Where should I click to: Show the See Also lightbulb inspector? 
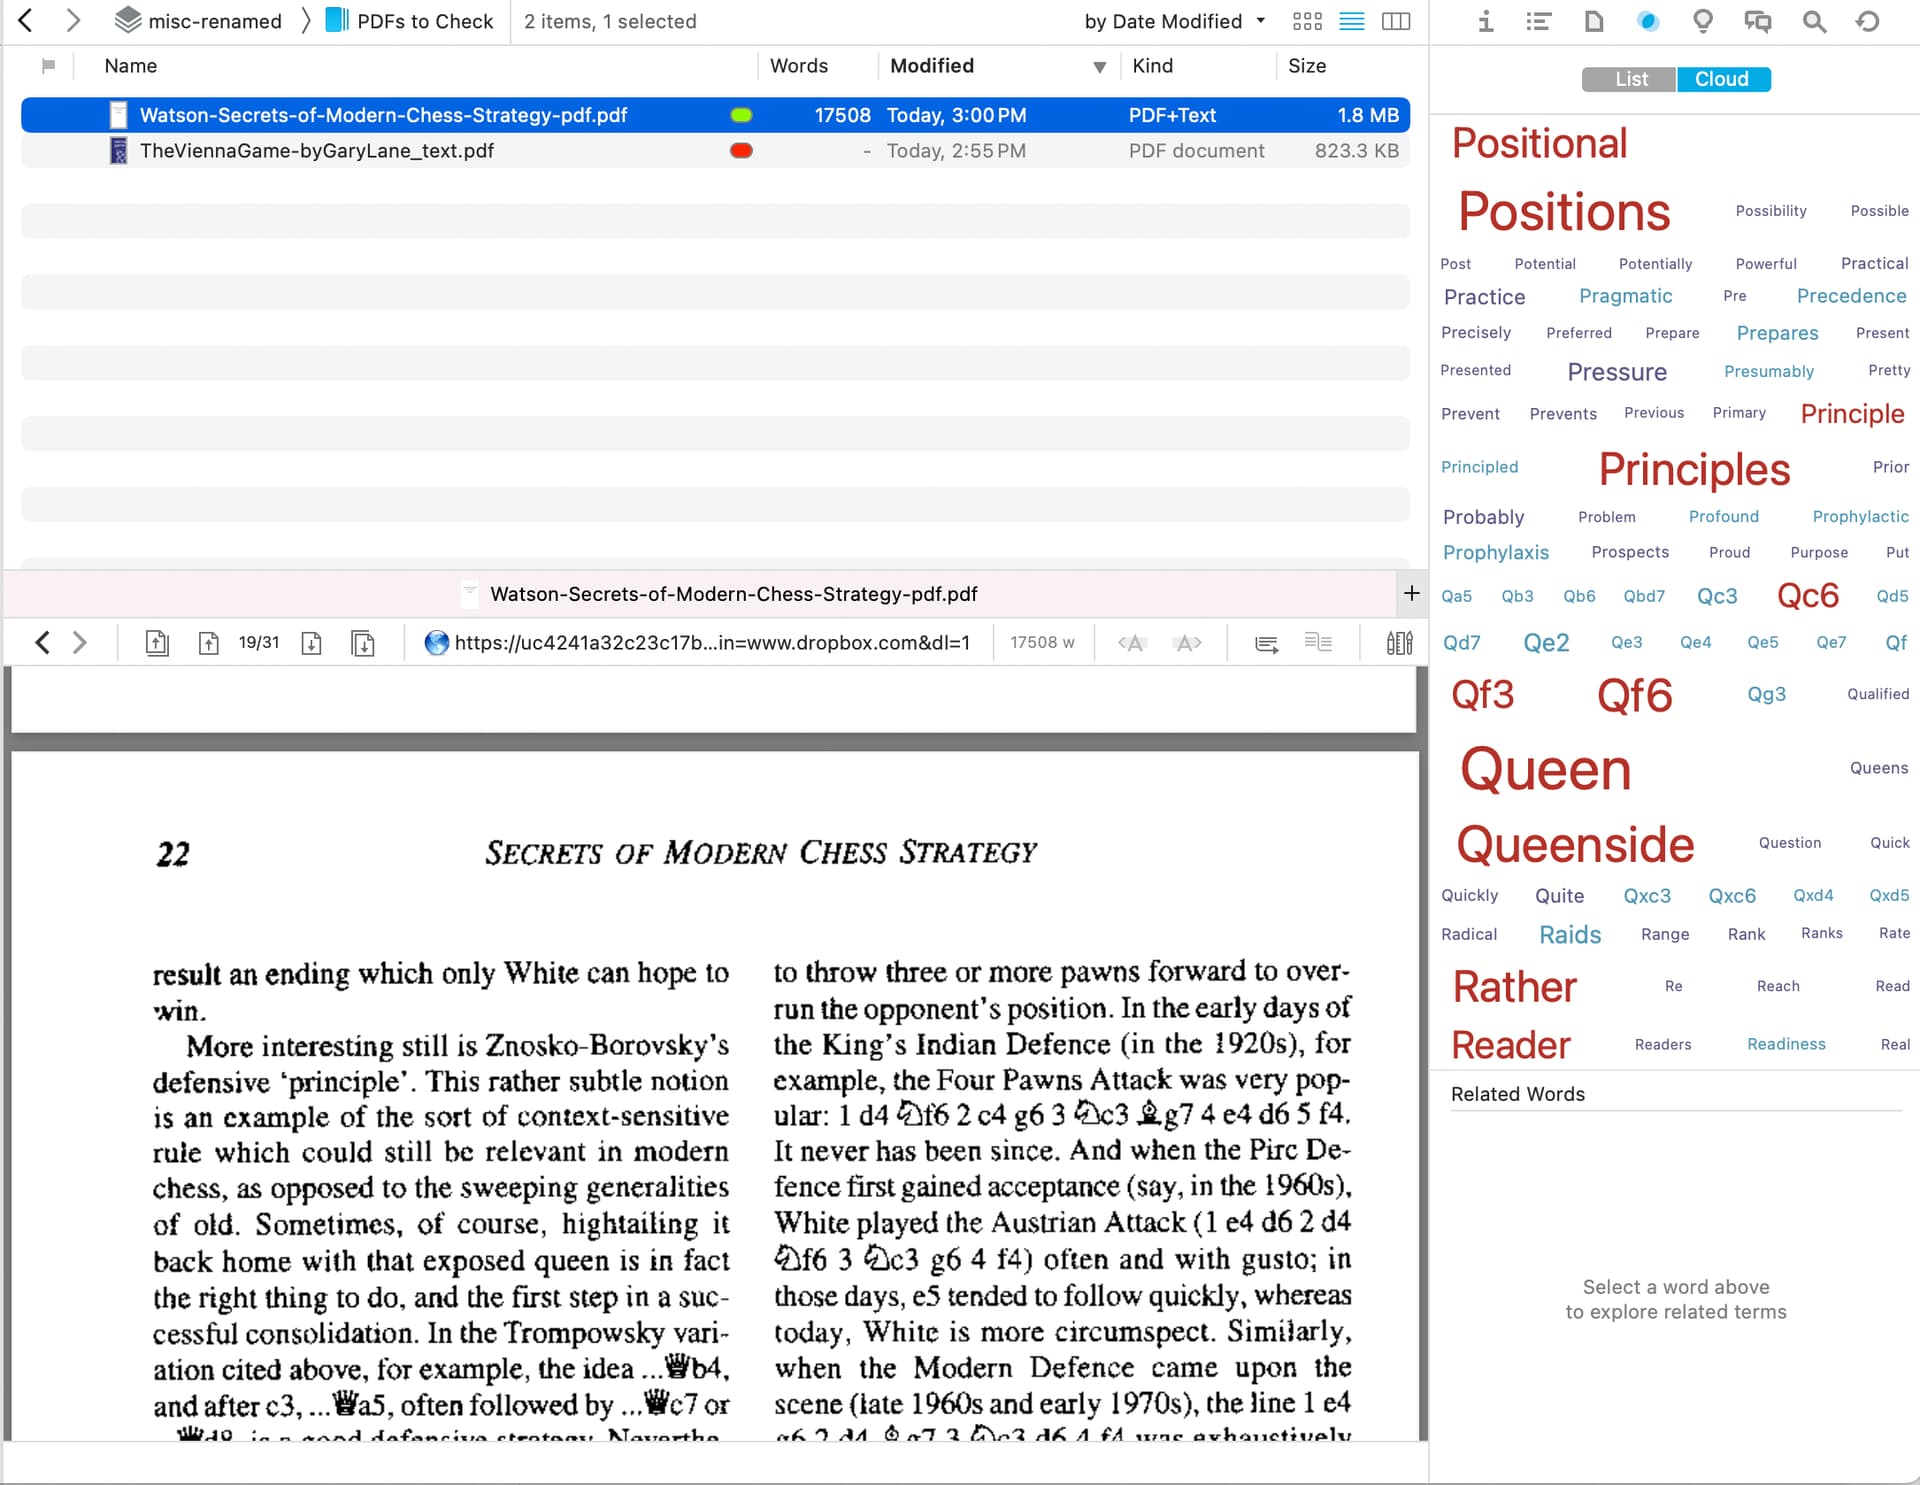1702,21
